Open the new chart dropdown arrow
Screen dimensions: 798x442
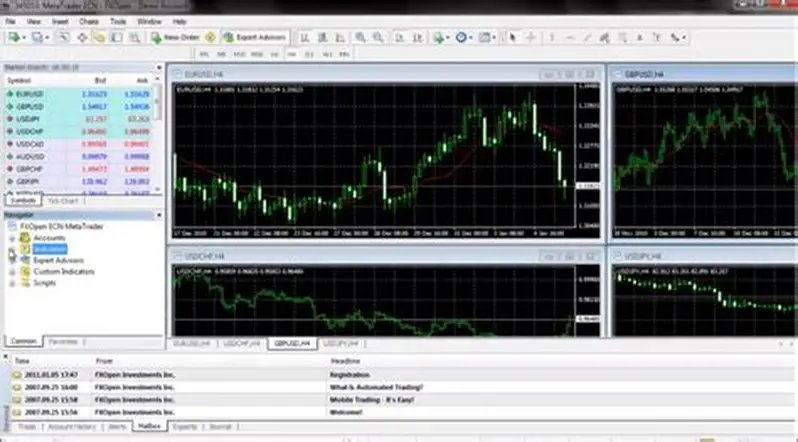(x=23, y=38)
